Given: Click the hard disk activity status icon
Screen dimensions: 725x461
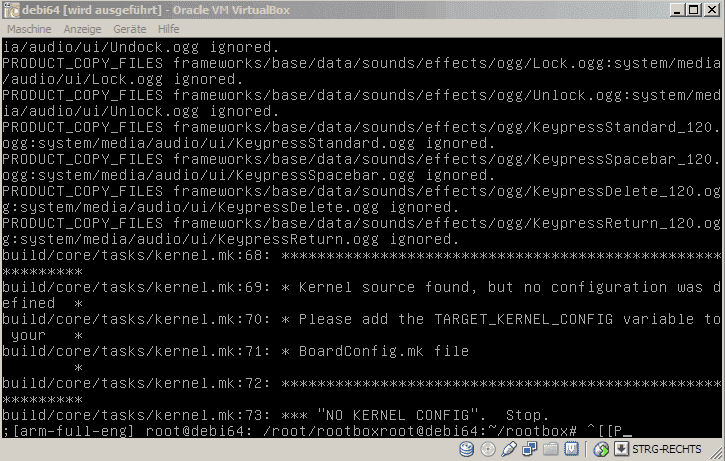Looking at the screenshot, I should (466, 449).
